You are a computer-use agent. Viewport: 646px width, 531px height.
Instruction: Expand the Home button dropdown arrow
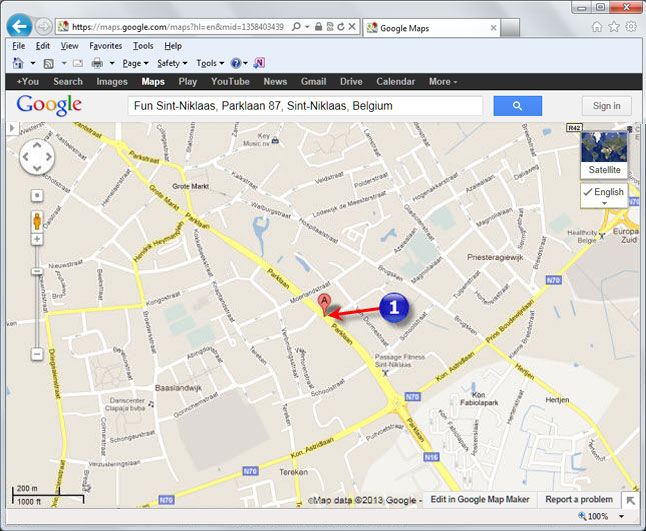(33, 63)
